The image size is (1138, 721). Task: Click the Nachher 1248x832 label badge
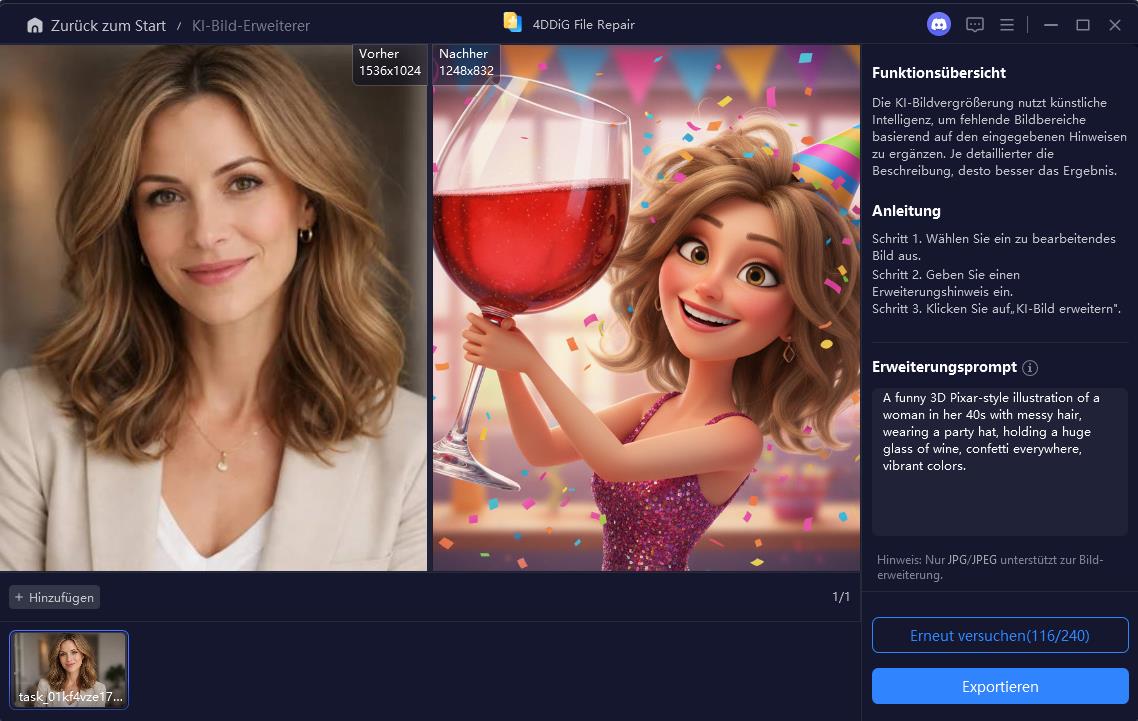466,61
